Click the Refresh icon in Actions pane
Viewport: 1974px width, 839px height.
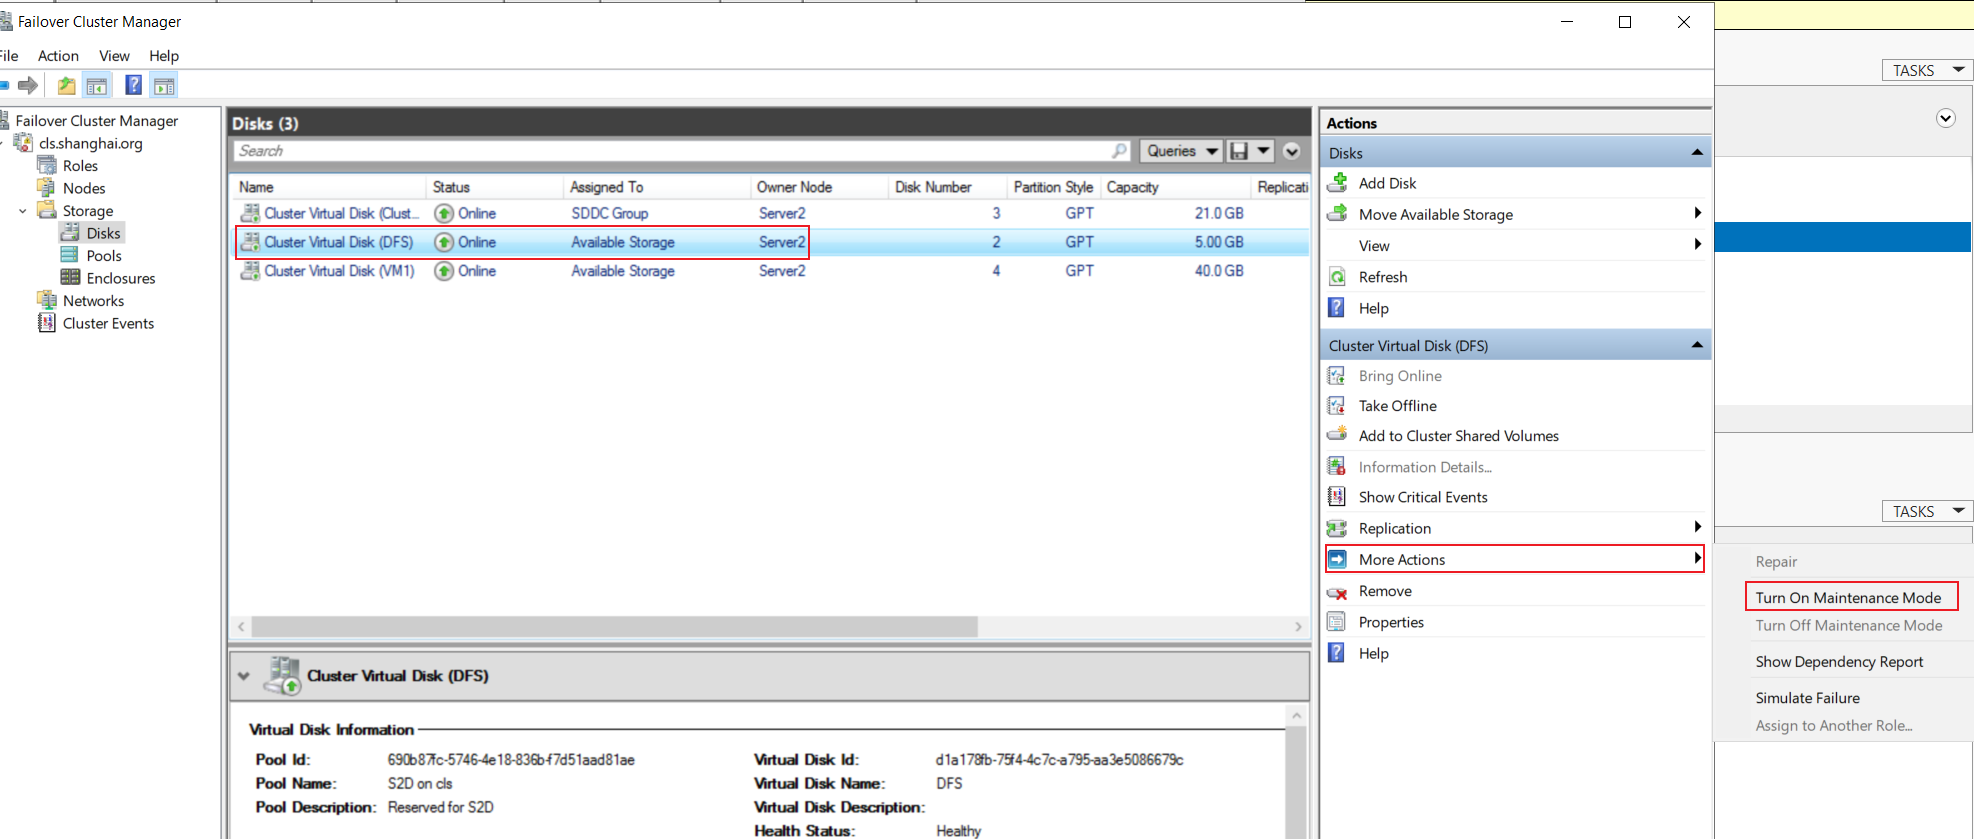point(1337,277)
